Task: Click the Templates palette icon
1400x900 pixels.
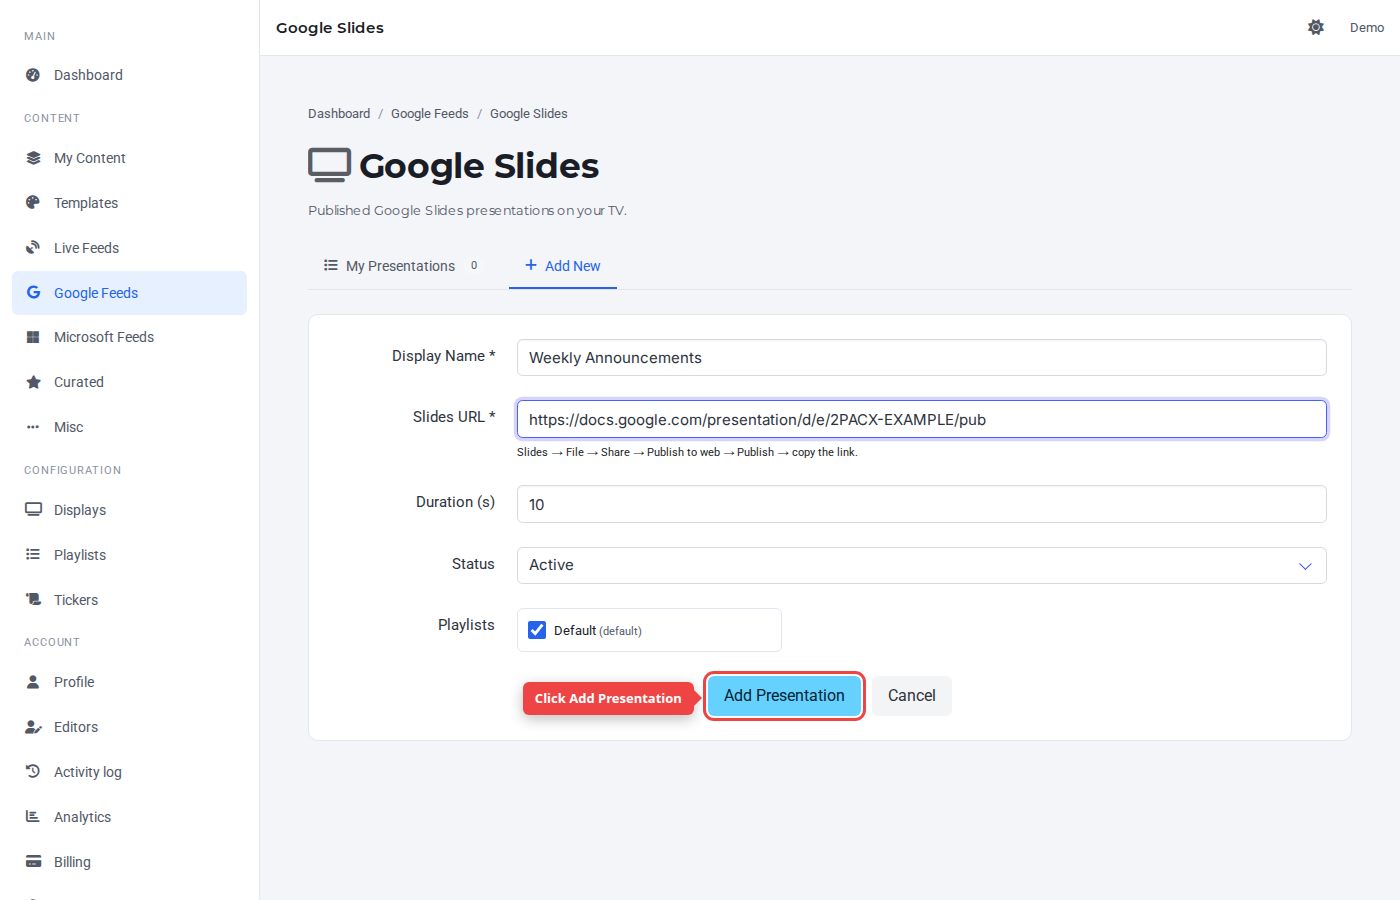Action: pos(33,203)
